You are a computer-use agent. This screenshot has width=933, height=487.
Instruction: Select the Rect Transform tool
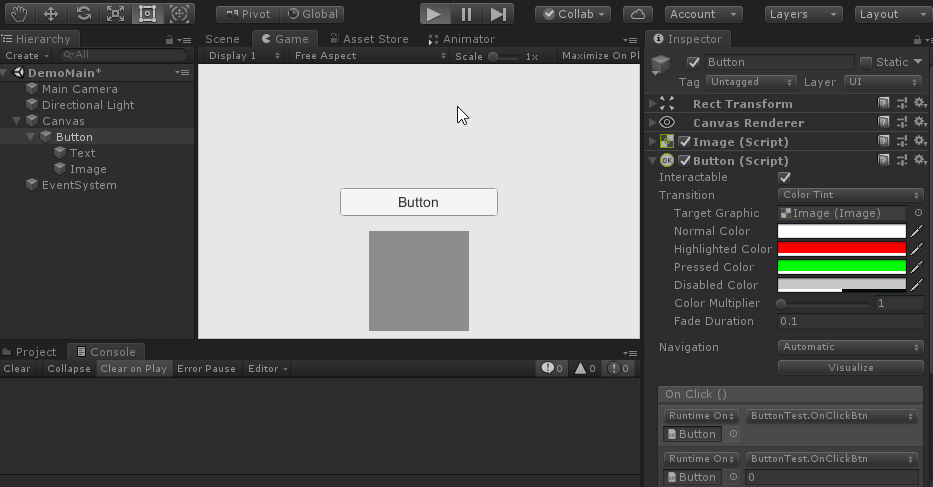pos(147,14)
